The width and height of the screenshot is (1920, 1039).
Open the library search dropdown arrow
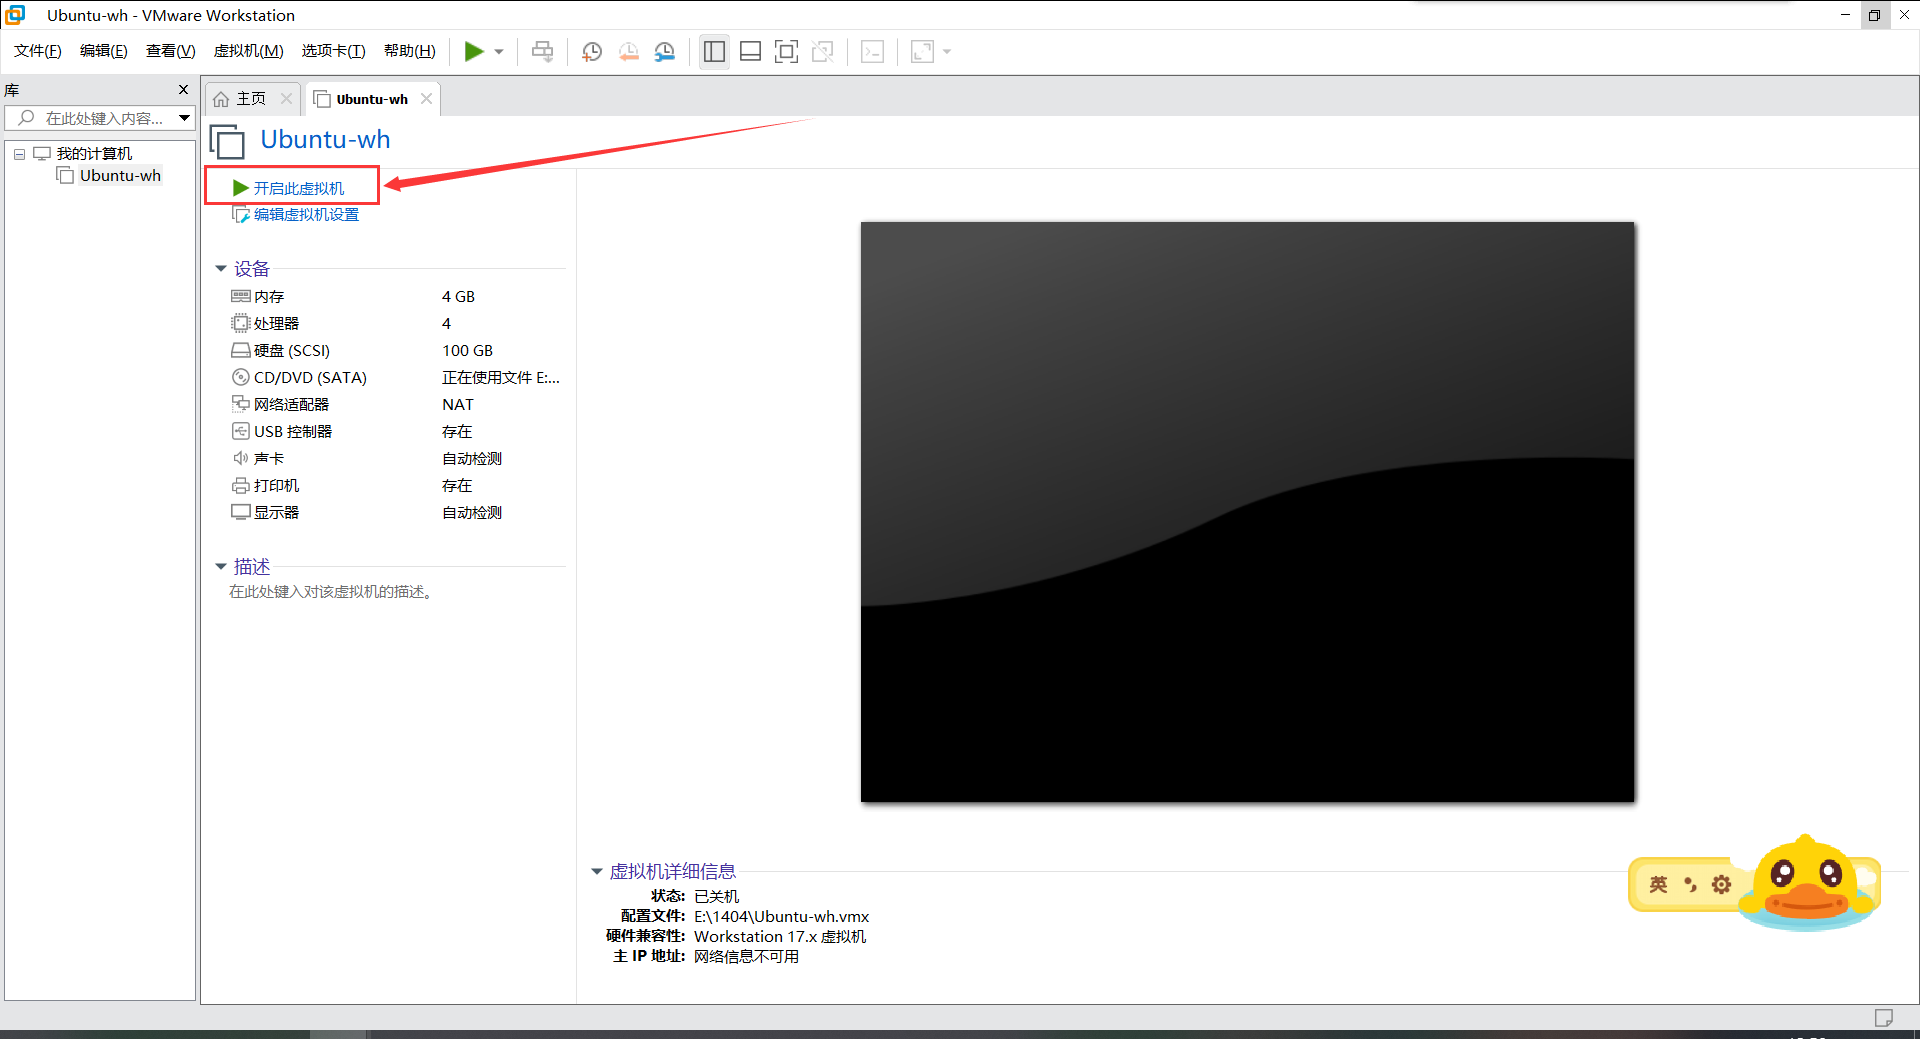coord(185,118)
